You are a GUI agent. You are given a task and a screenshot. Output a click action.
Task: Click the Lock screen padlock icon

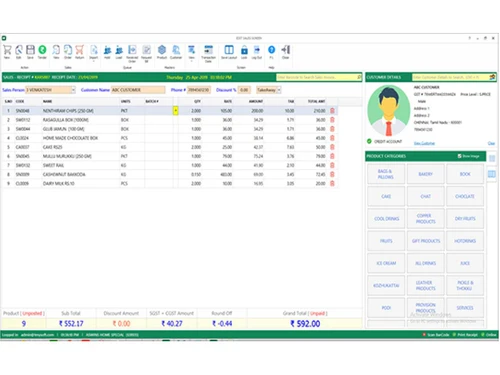pyautogui.click(x=244, y=51)
